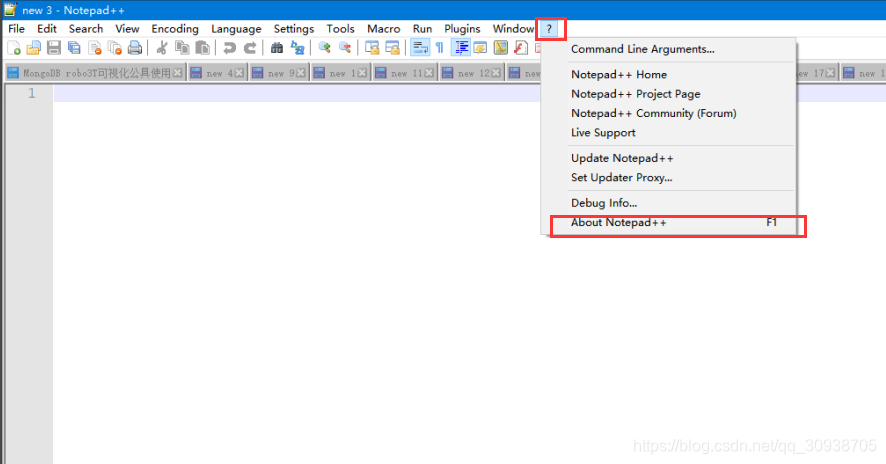
Task: Click the New file toolbar icon
Action: click(14, 48)
